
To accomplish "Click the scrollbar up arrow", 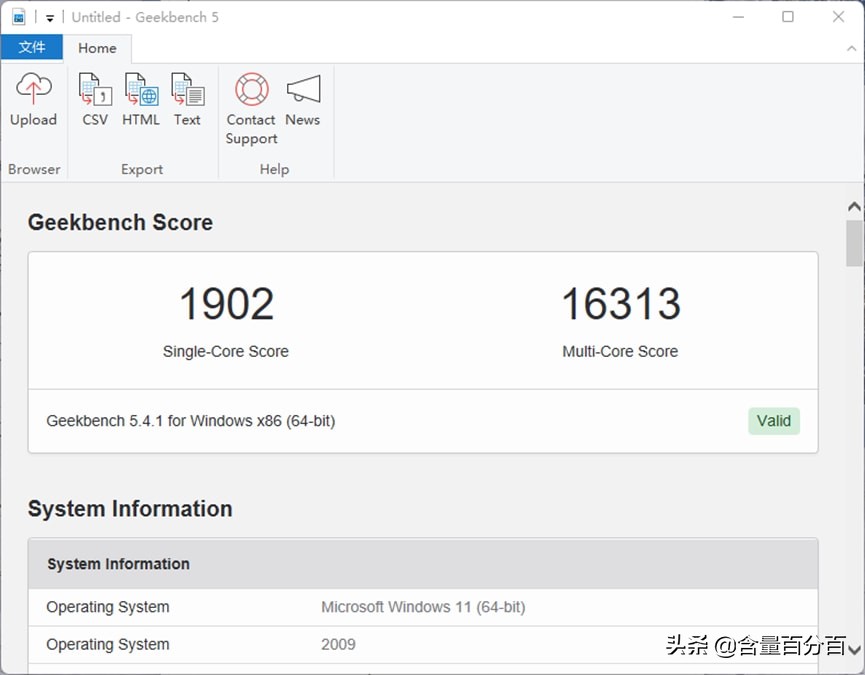I will (x=854, y=207).
